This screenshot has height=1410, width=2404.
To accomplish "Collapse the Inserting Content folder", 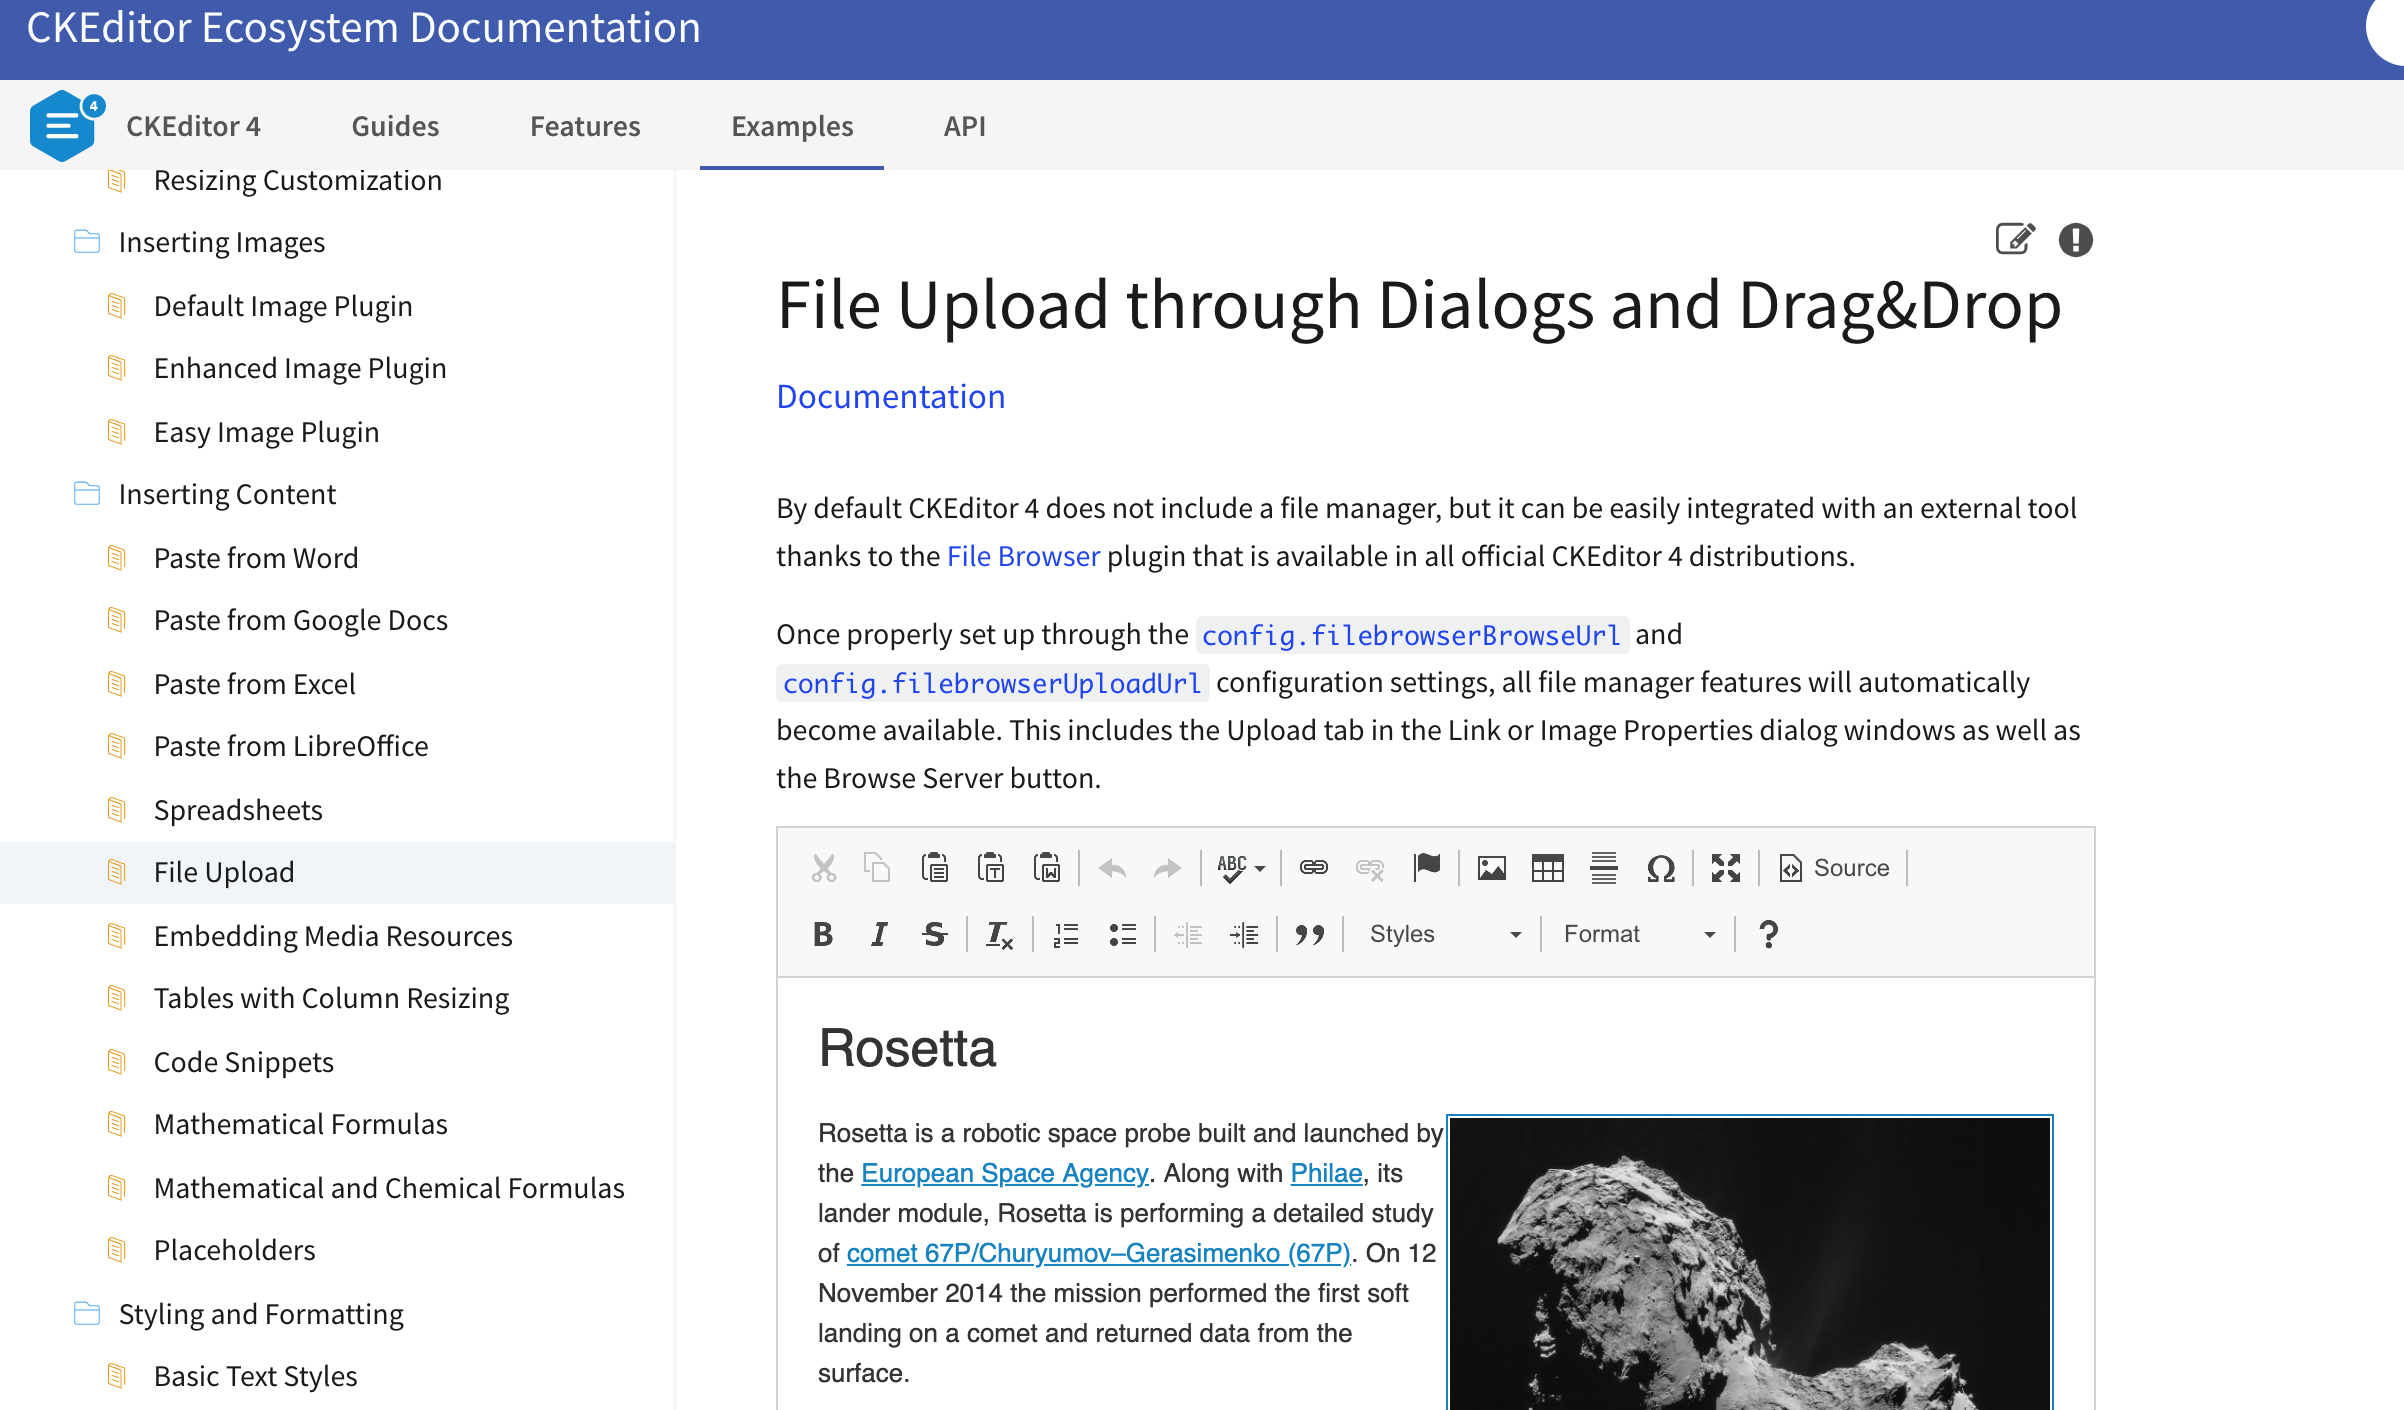I will point(87,494).
